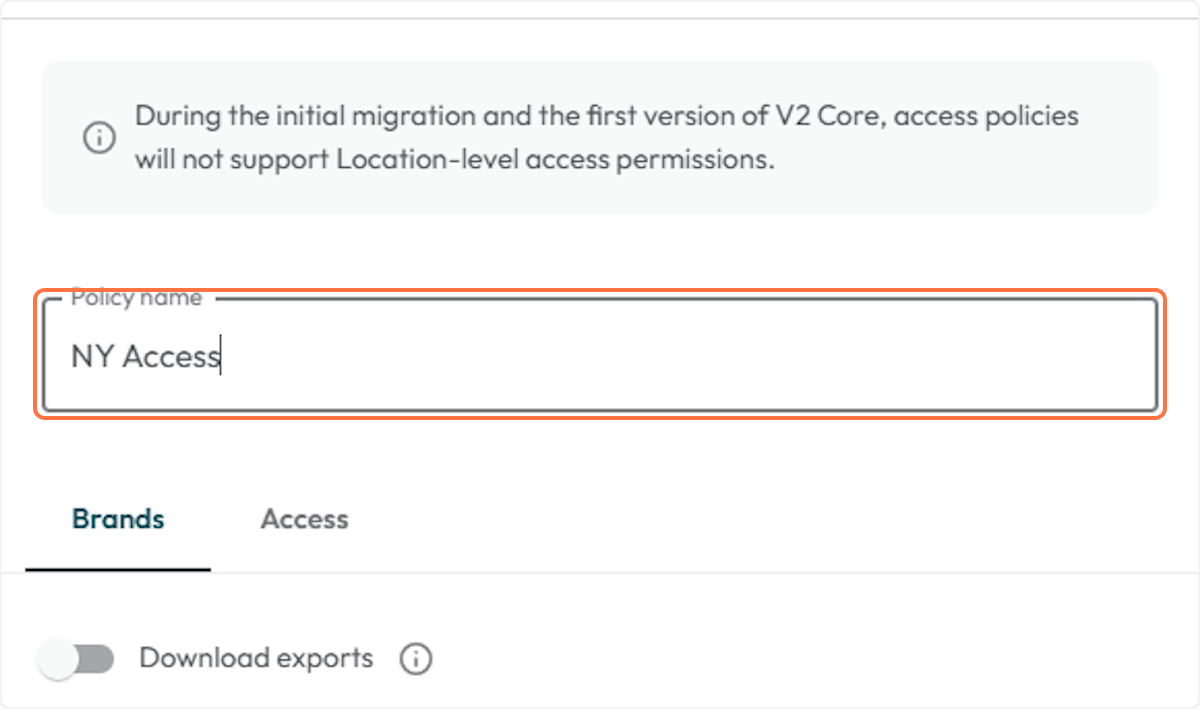Place cursor after "NY Access" text
Viewport: 1200px width, 709px height.
click(221, 357)
